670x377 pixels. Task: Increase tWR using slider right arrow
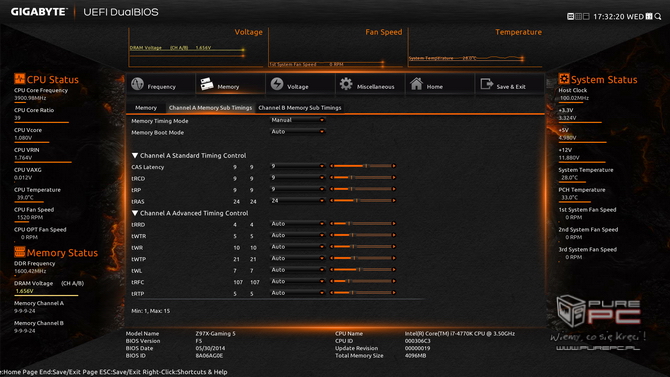pyautogui.click(x=394, y=247)
